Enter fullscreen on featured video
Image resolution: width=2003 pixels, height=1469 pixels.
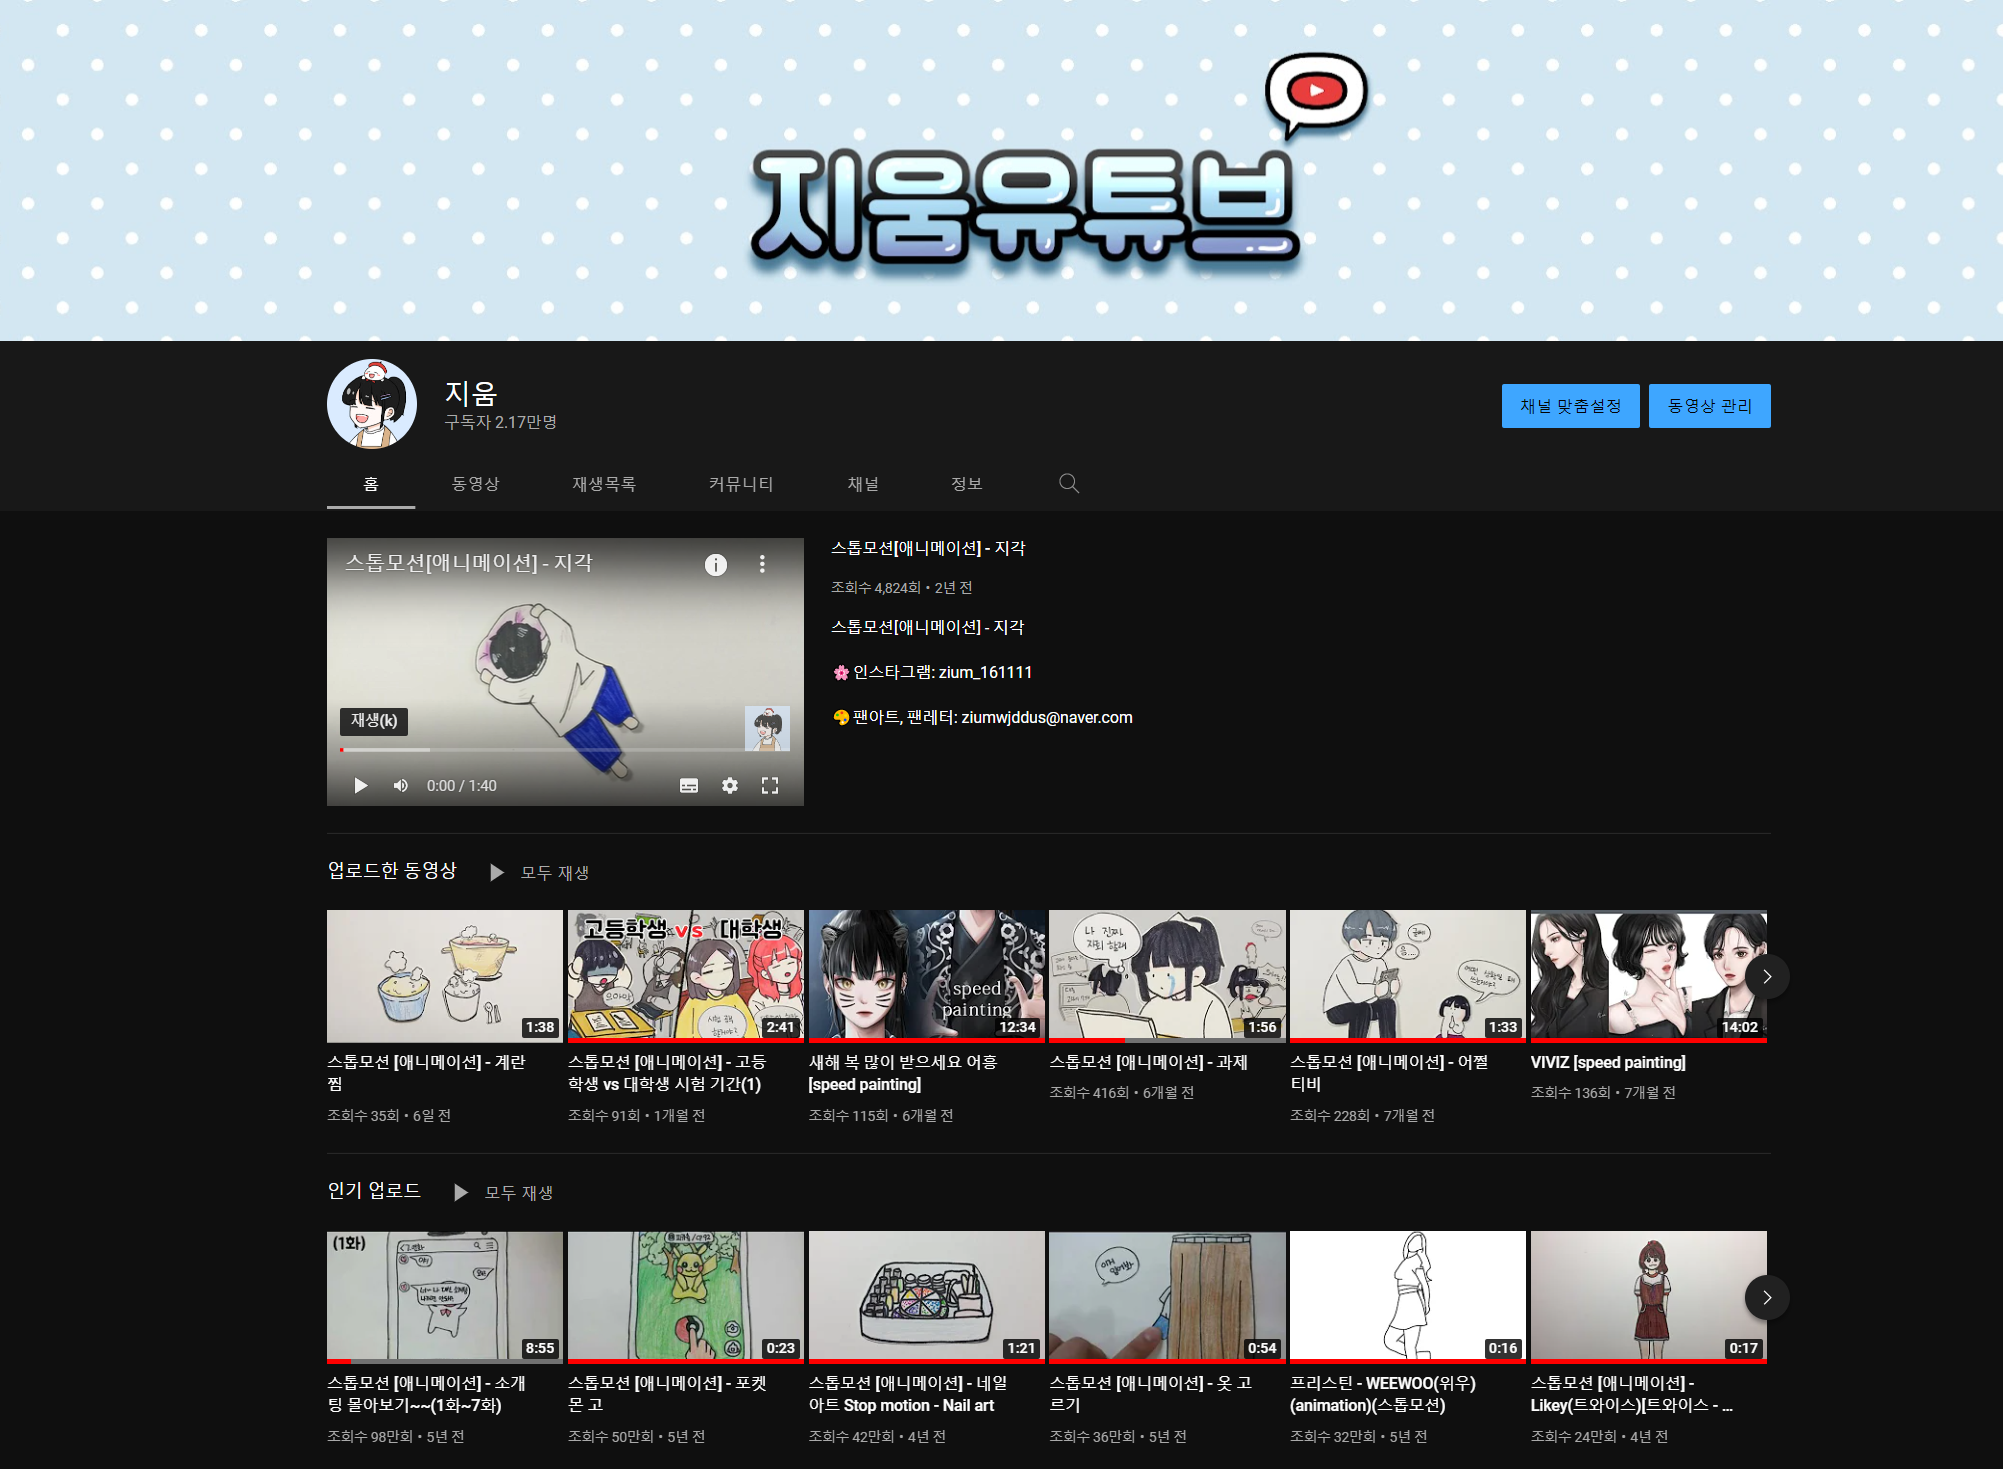coord(770,786)
